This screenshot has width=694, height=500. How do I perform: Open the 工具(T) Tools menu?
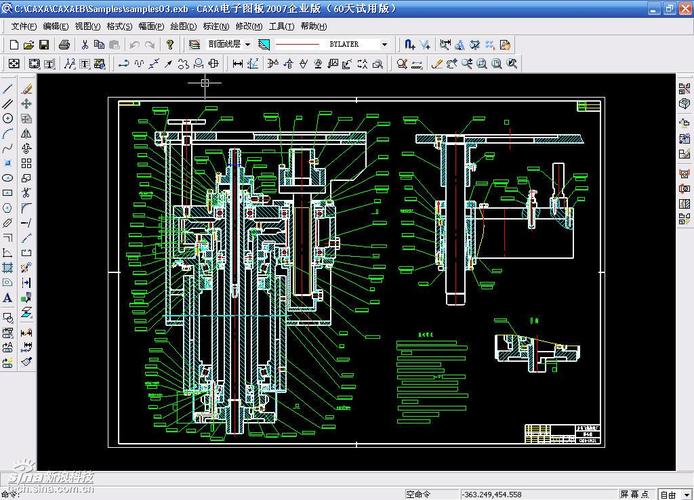coord(281,27)
